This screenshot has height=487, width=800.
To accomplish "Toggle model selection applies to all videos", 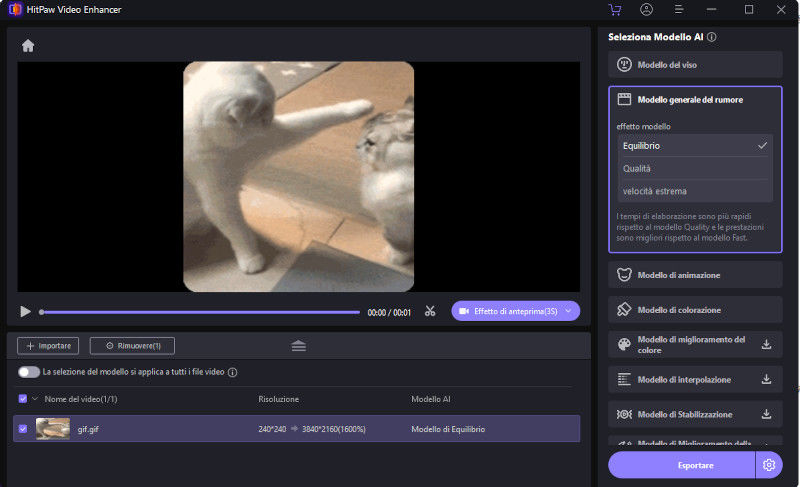I will (x=29, y=372).
